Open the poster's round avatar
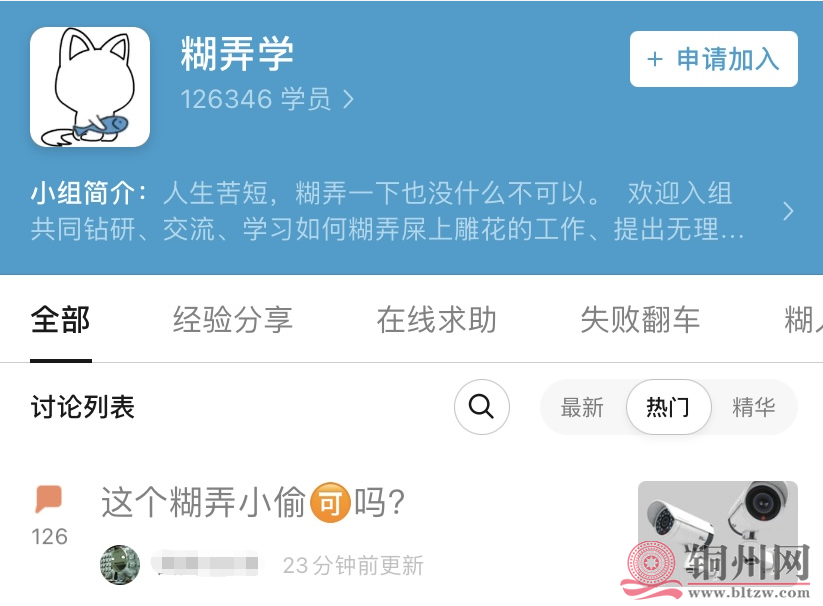Viewport: 823px width, 606px height. pyautogui.click(x=120, y=565)
